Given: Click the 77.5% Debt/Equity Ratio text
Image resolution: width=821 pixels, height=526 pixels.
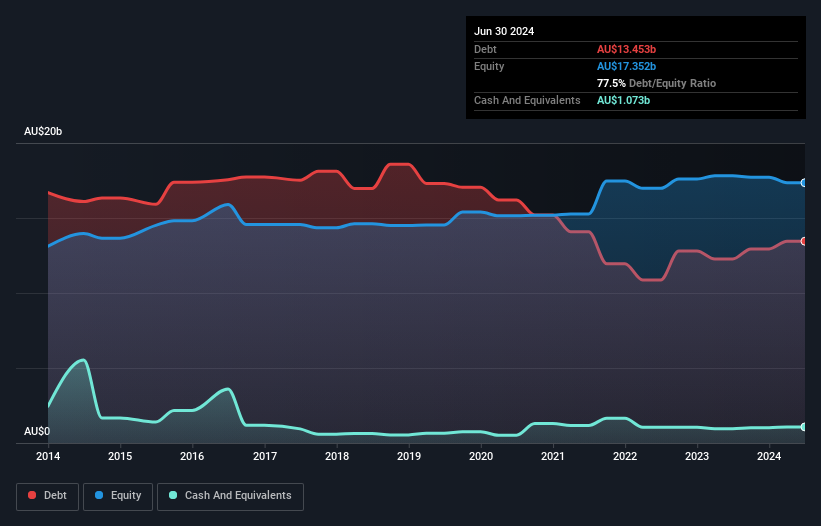Looking at the screenshot, I should pyautogui.click(x=656, y=83).
